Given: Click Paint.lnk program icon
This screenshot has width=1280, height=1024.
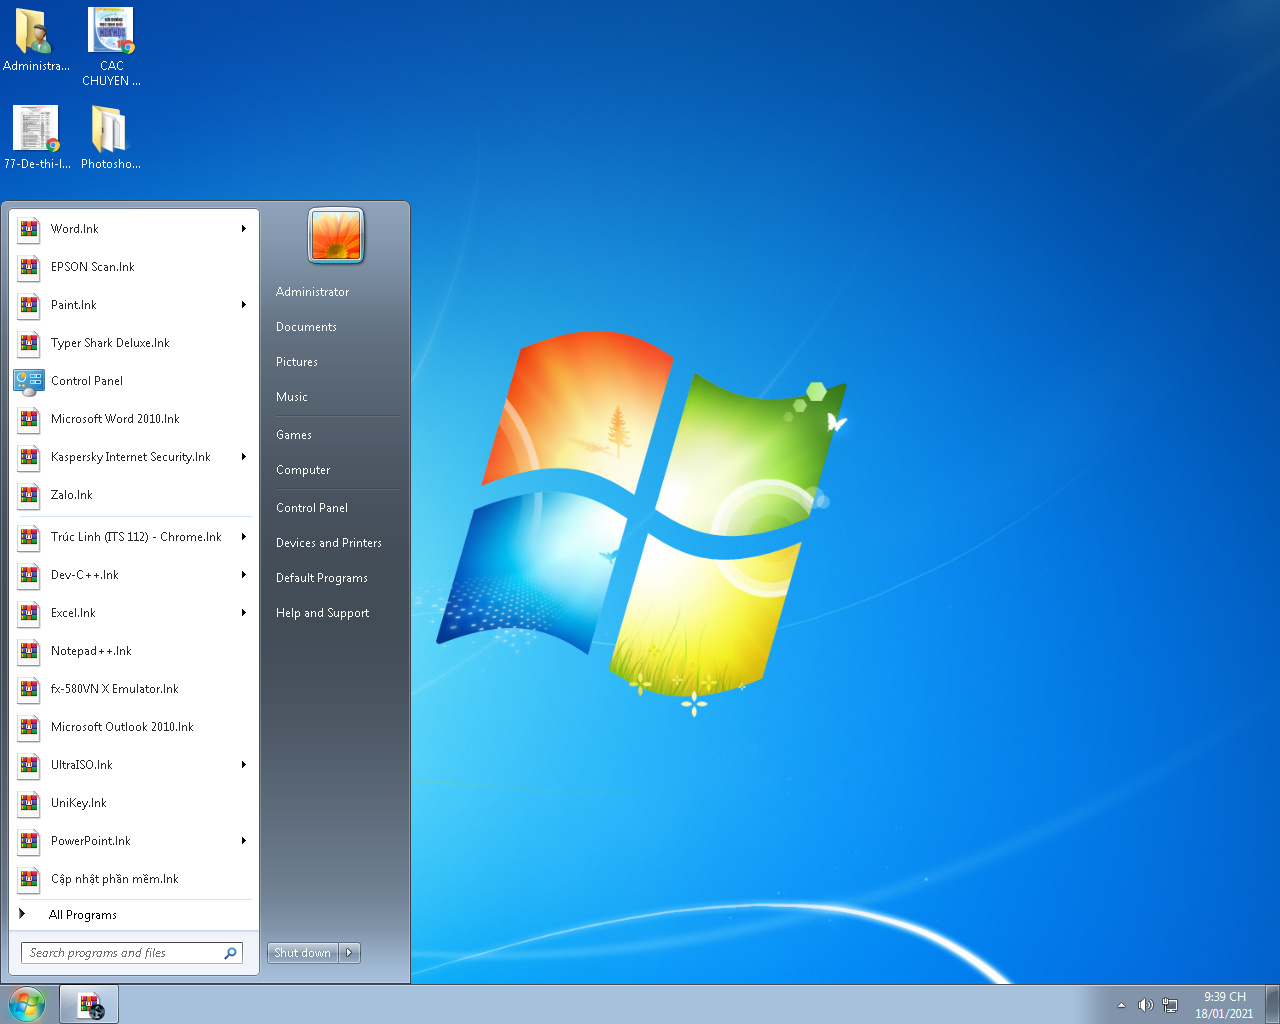Looking at the screenshot, I should coord(29,305).
